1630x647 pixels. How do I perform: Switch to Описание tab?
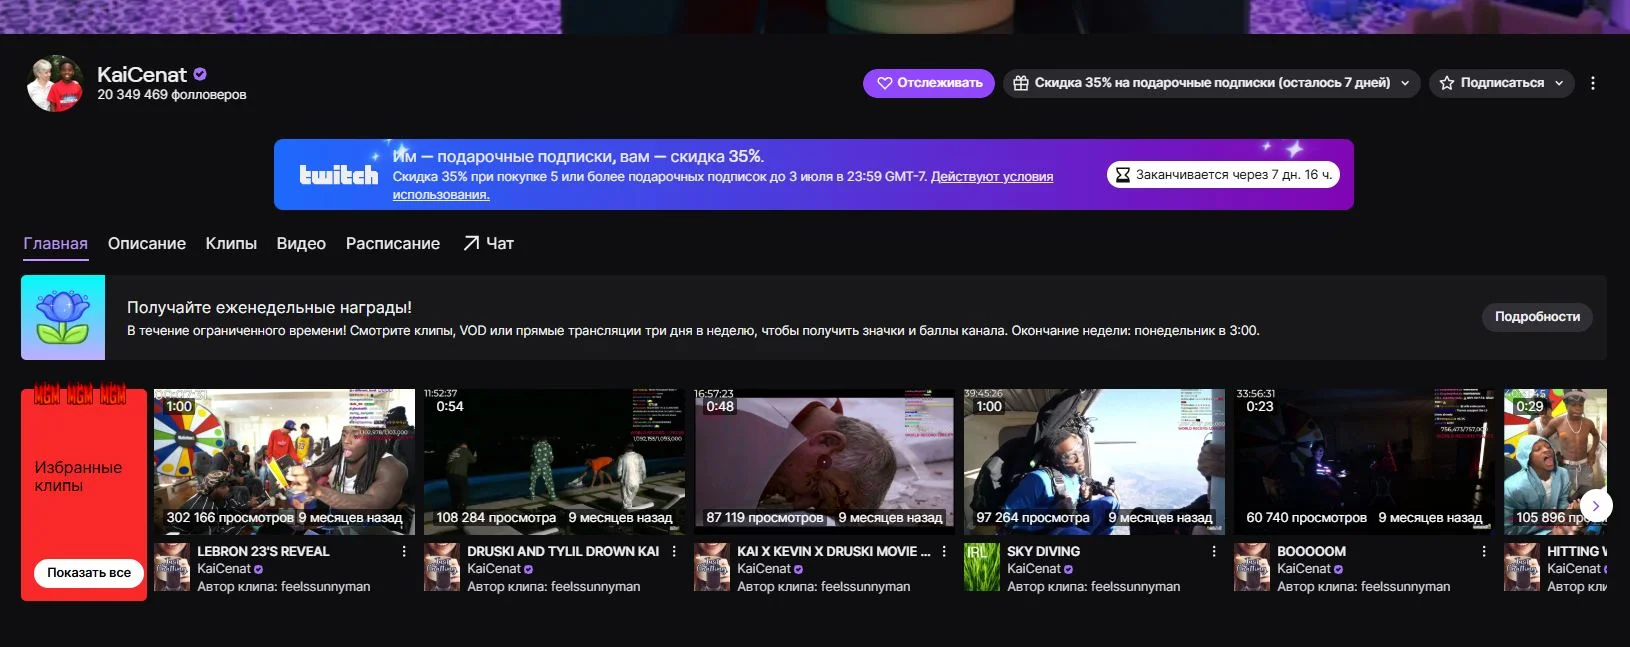[x=147, y=243]
